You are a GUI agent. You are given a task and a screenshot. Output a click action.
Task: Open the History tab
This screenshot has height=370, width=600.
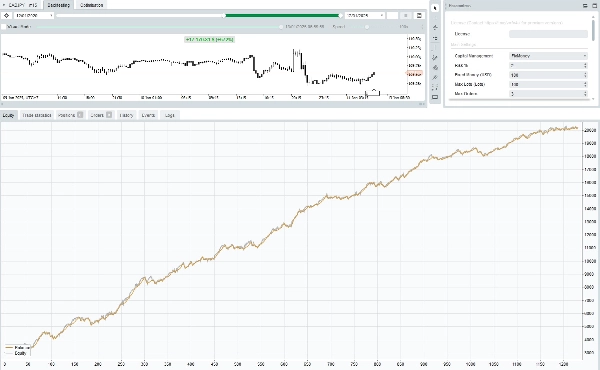[126, 115]
